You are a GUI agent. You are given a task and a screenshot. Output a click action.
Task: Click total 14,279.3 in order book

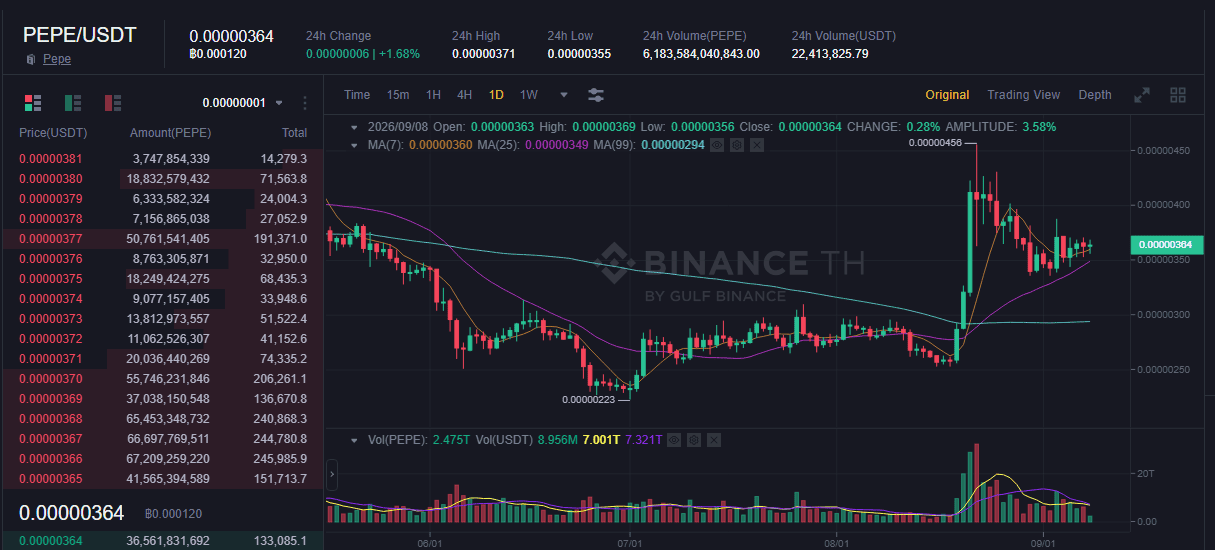(284, 158)
